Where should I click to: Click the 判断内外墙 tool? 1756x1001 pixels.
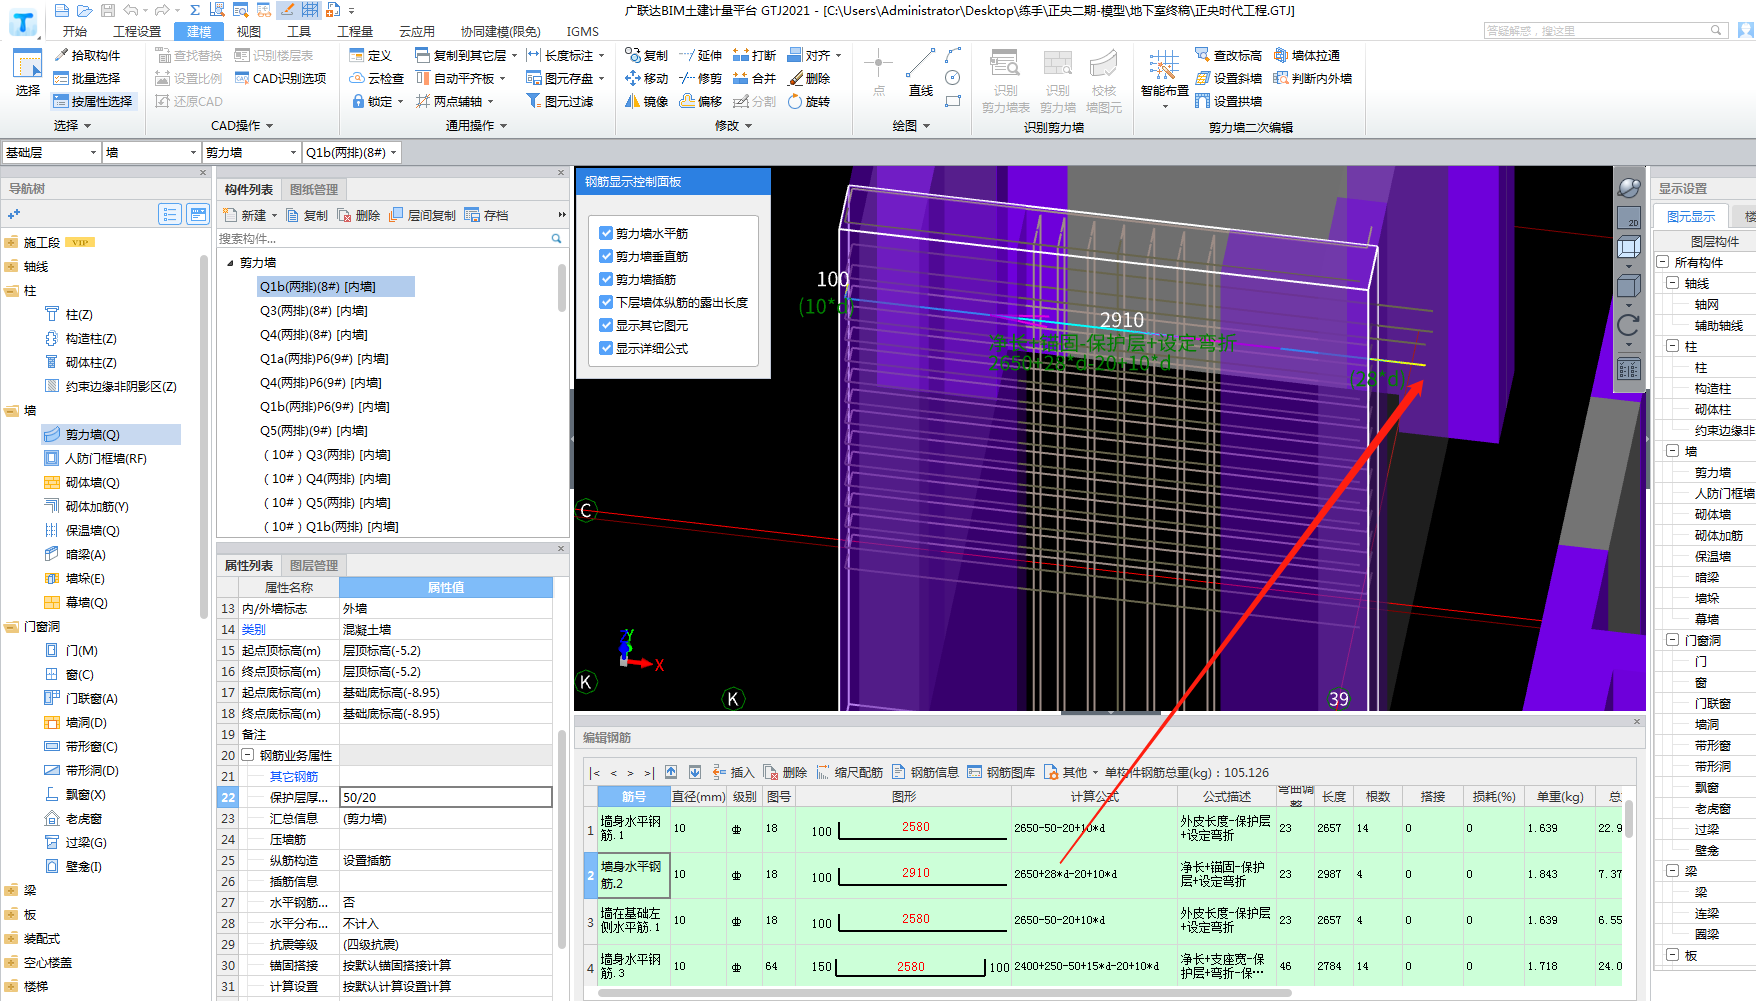1313,78
